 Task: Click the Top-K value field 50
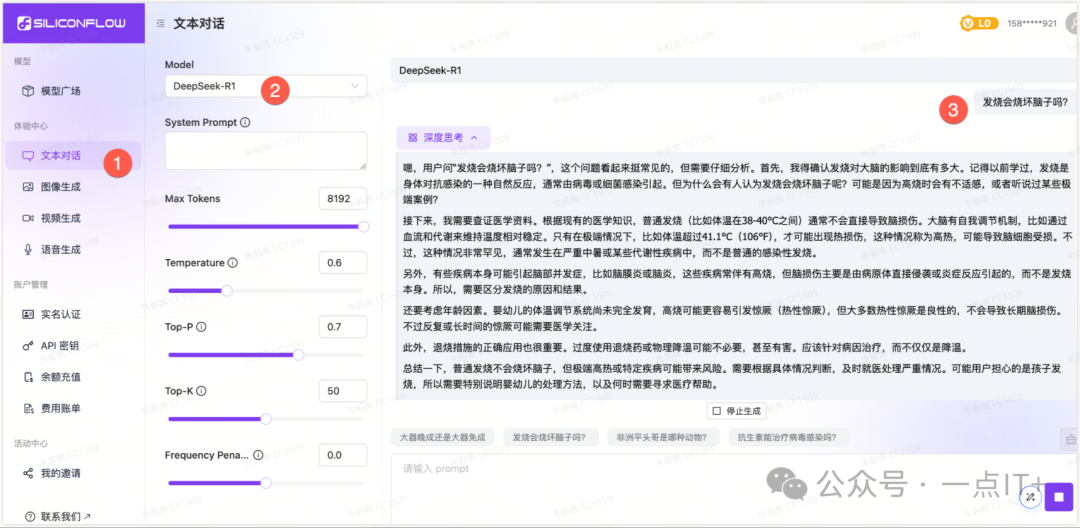coord(342,391)
